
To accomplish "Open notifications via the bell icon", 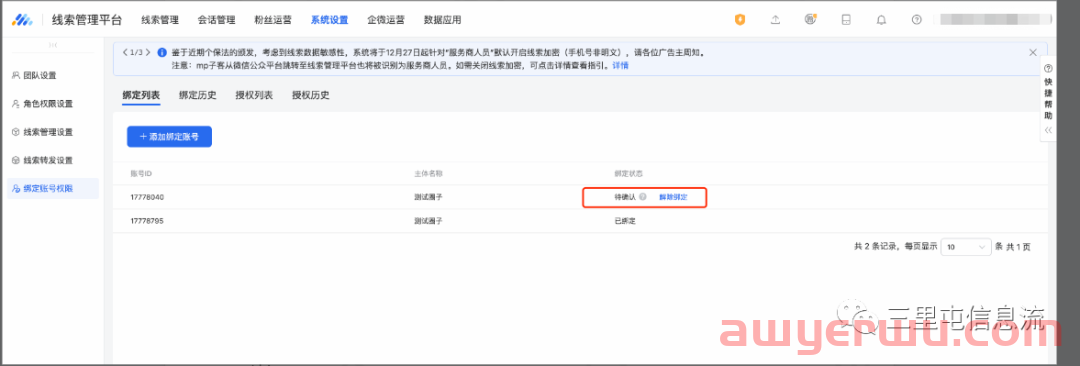I will (x=881, y=20).
